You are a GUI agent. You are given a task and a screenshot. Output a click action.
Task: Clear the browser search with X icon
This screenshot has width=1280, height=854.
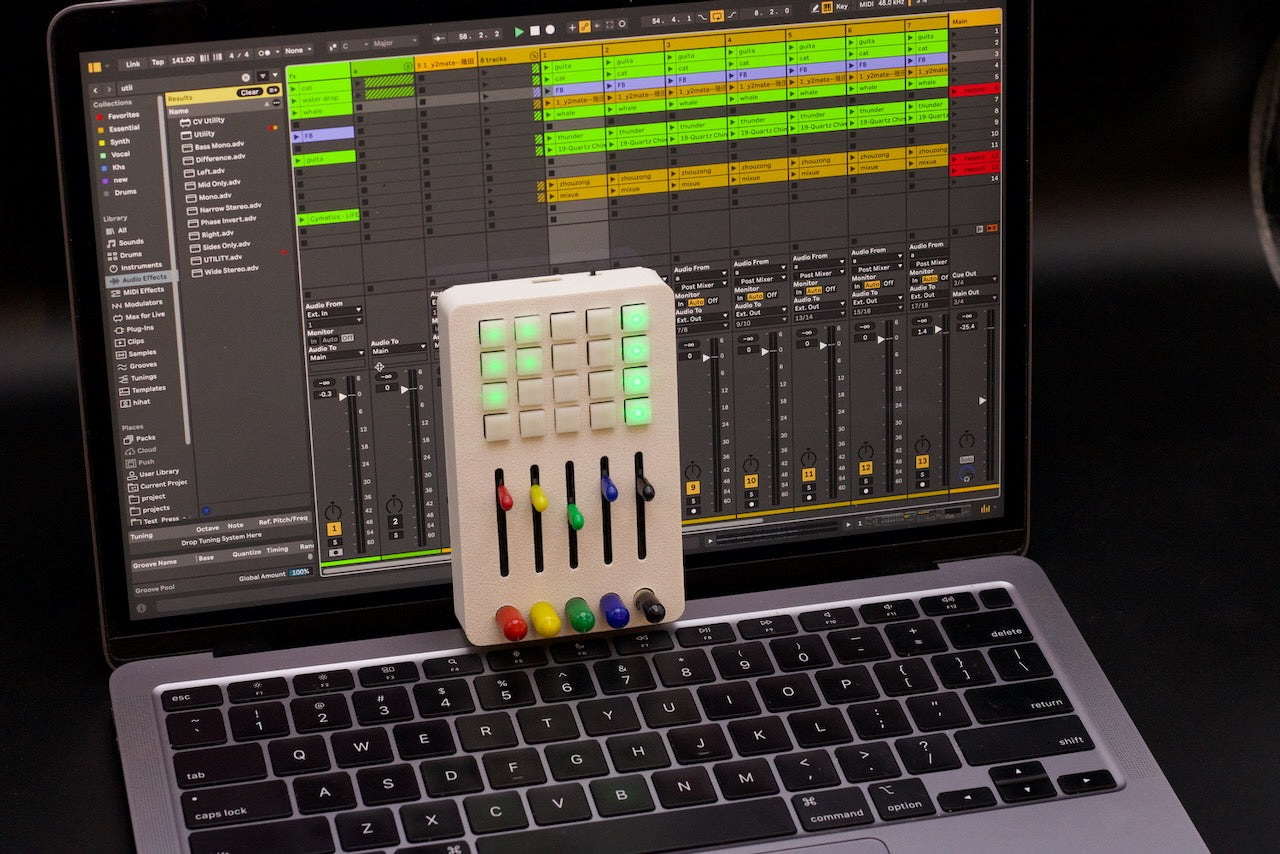click(246, 77)
